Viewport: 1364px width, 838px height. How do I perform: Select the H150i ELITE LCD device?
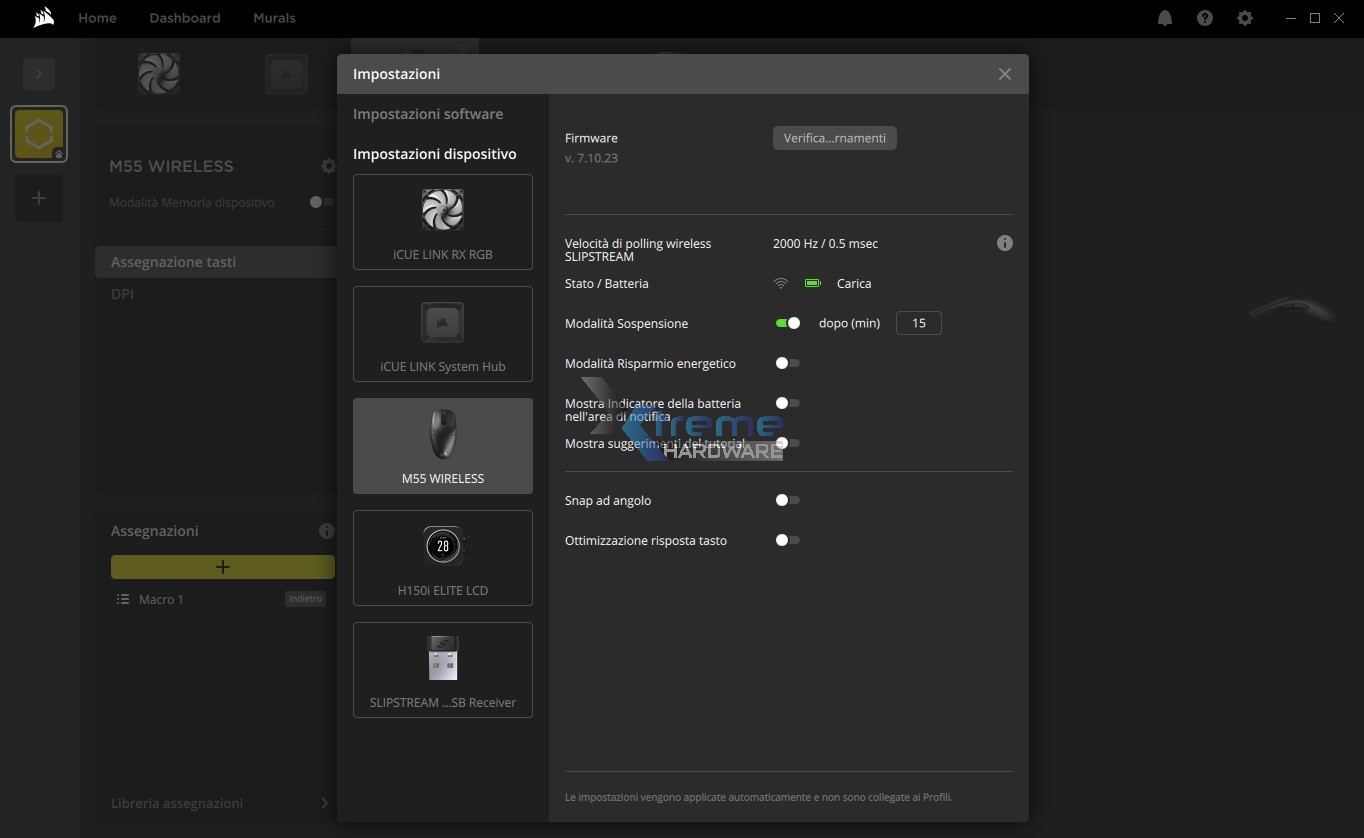(x=442, y=558)
